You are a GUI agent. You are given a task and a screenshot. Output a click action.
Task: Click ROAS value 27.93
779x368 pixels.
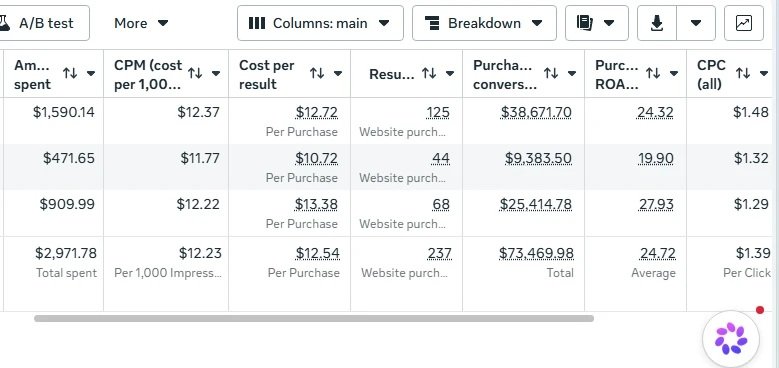click(x=655, y=204)
